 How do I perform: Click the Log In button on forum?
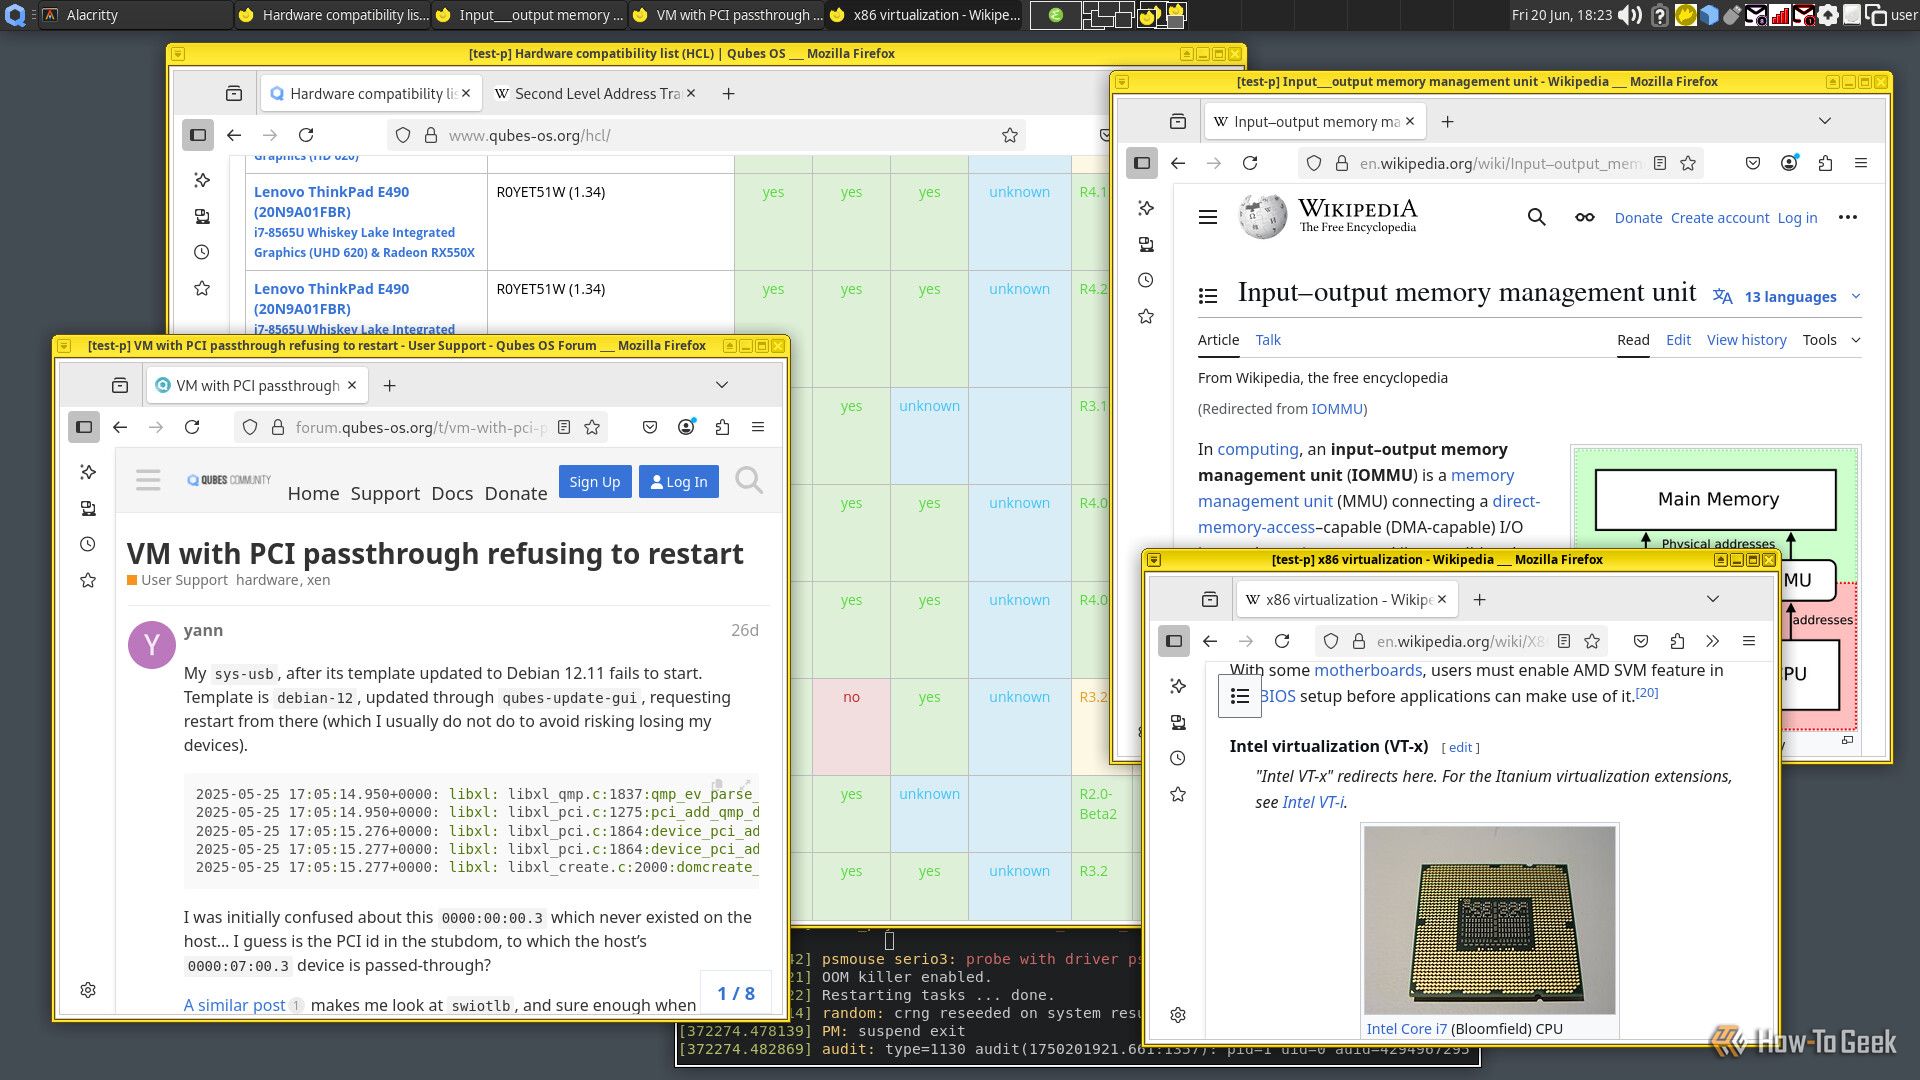tap(679, 481)
